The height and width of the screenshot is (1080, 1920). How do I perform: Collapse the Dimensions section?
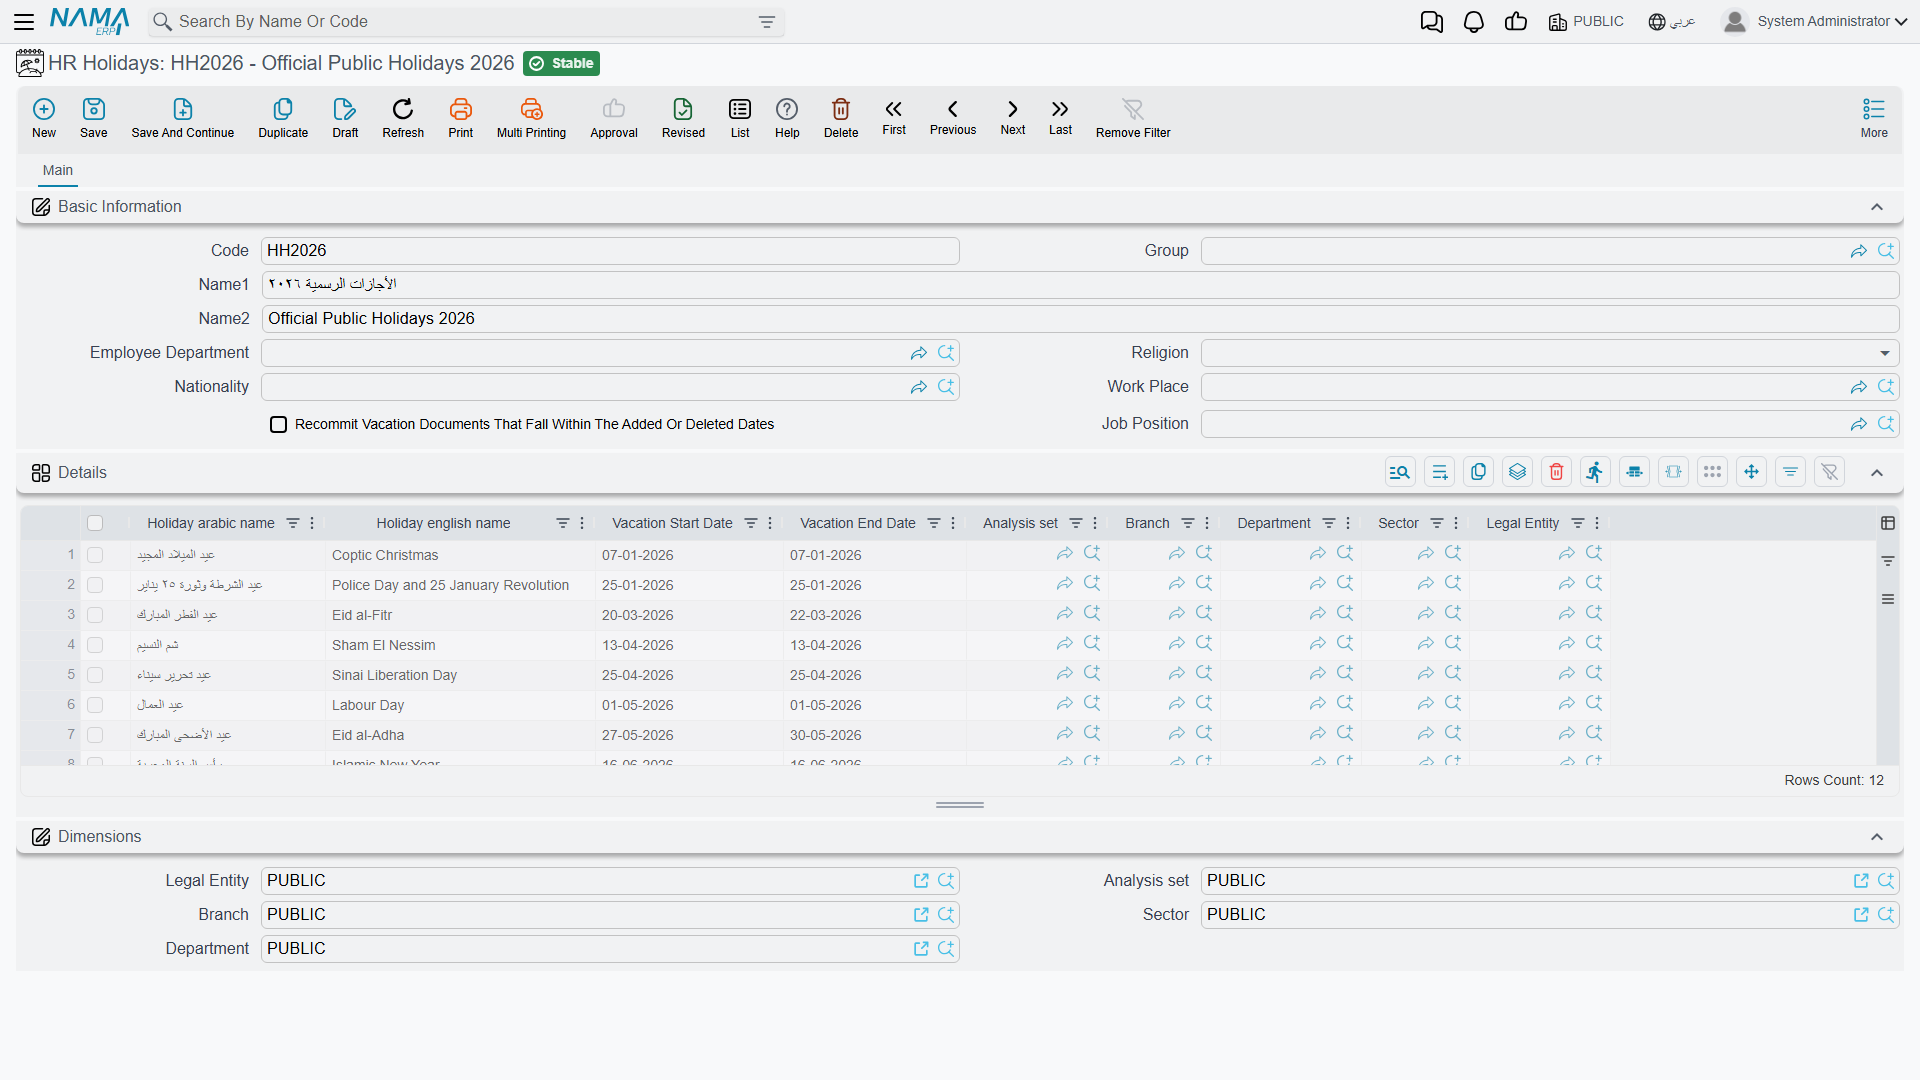pyautogui.click(x=1877, y=837)
